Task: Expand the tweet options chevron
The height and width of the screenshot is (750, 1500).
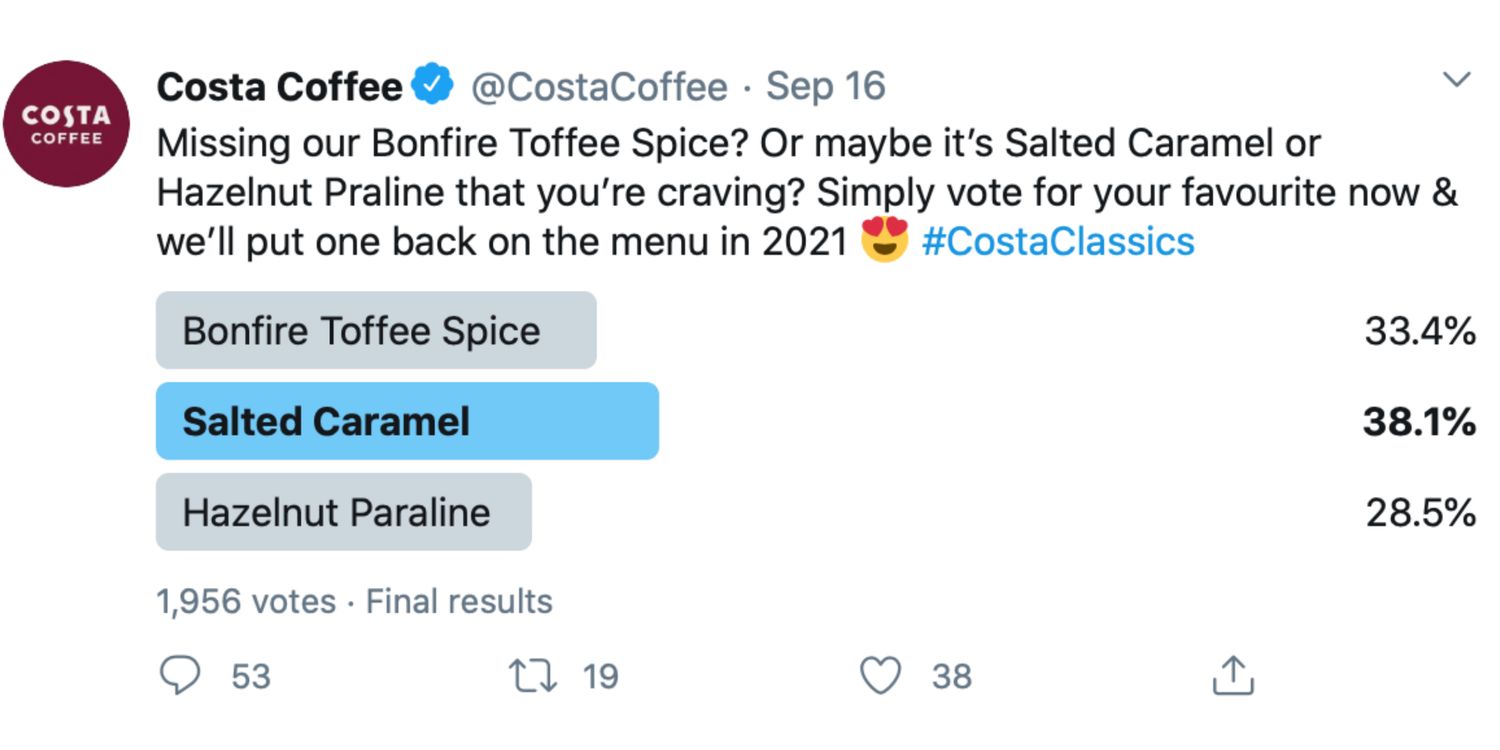Action: tap(1457, 80)
